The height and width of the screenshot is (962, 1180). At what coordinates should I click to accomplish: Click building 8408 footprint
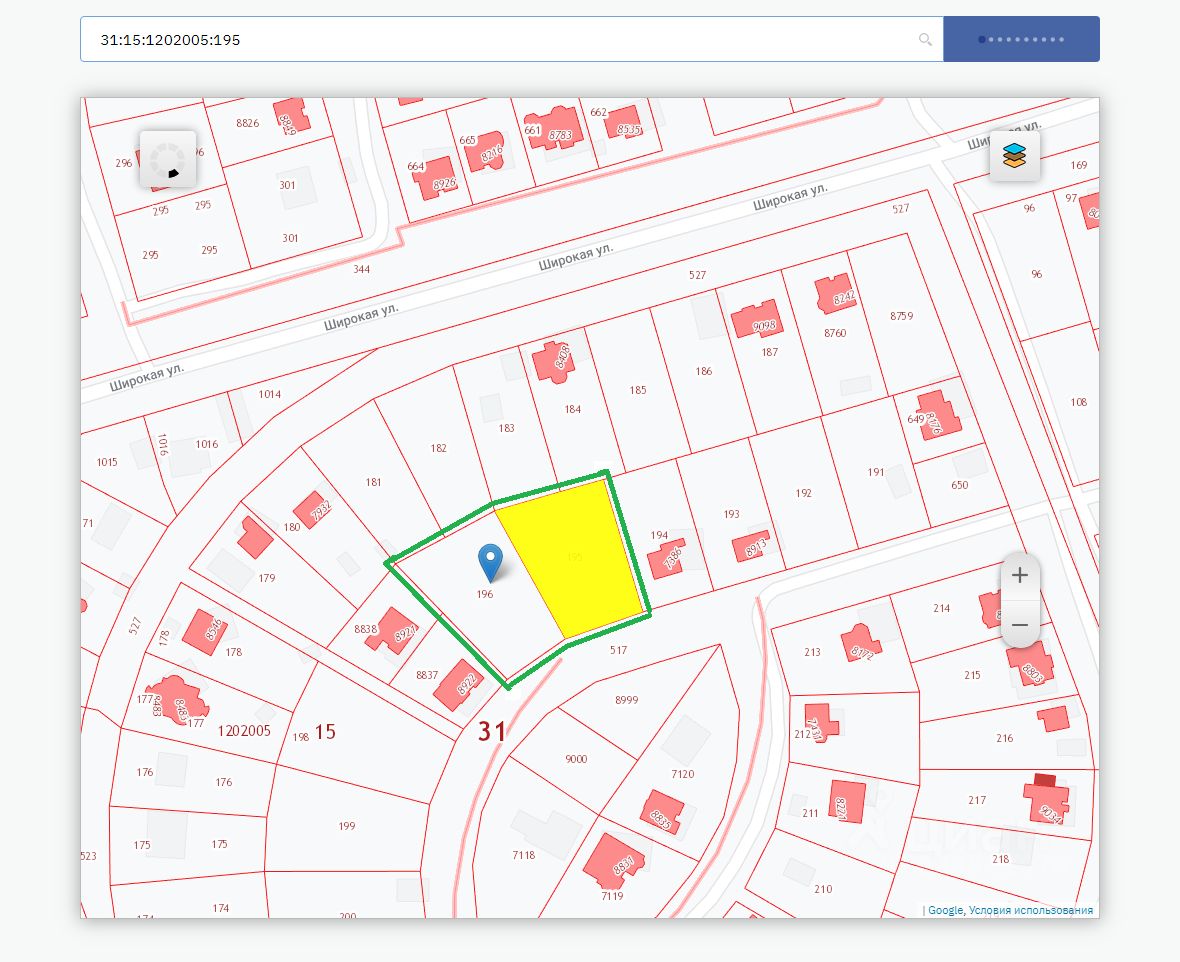click(x=555, y=361)
